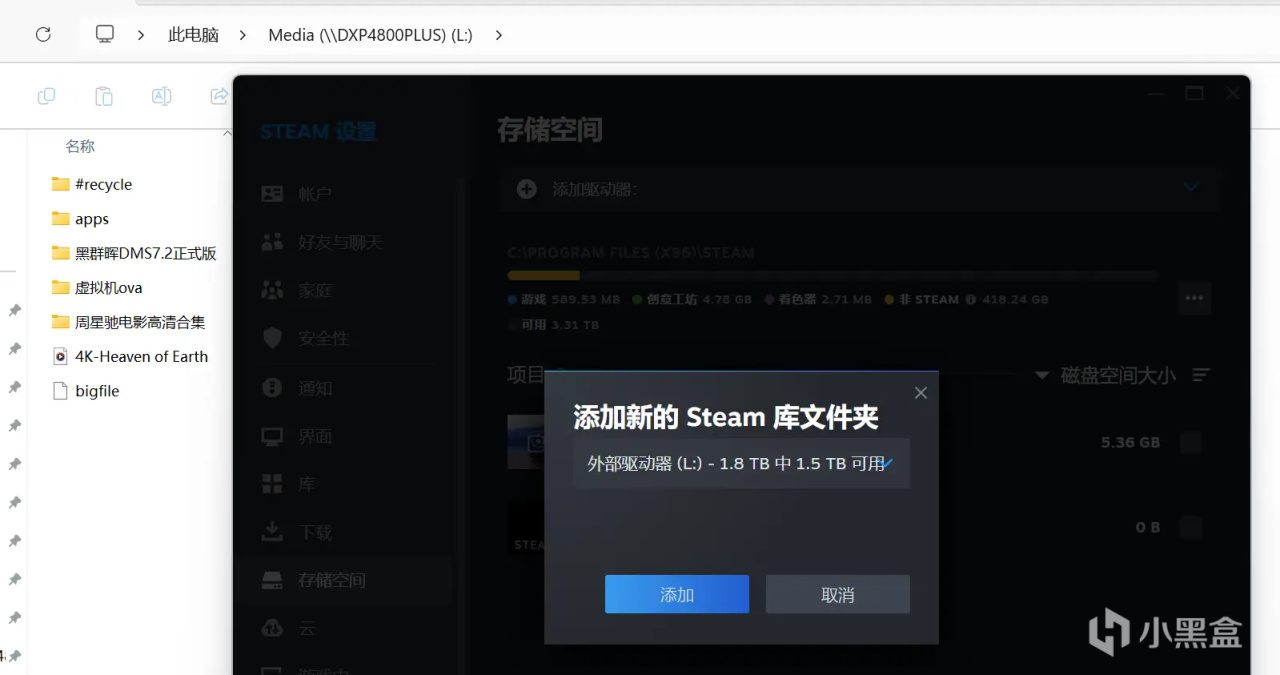The height and width of the screenshot is (675, 1280).
Task: Click the 好友与聊天 people icon
Action: [272, 242]
